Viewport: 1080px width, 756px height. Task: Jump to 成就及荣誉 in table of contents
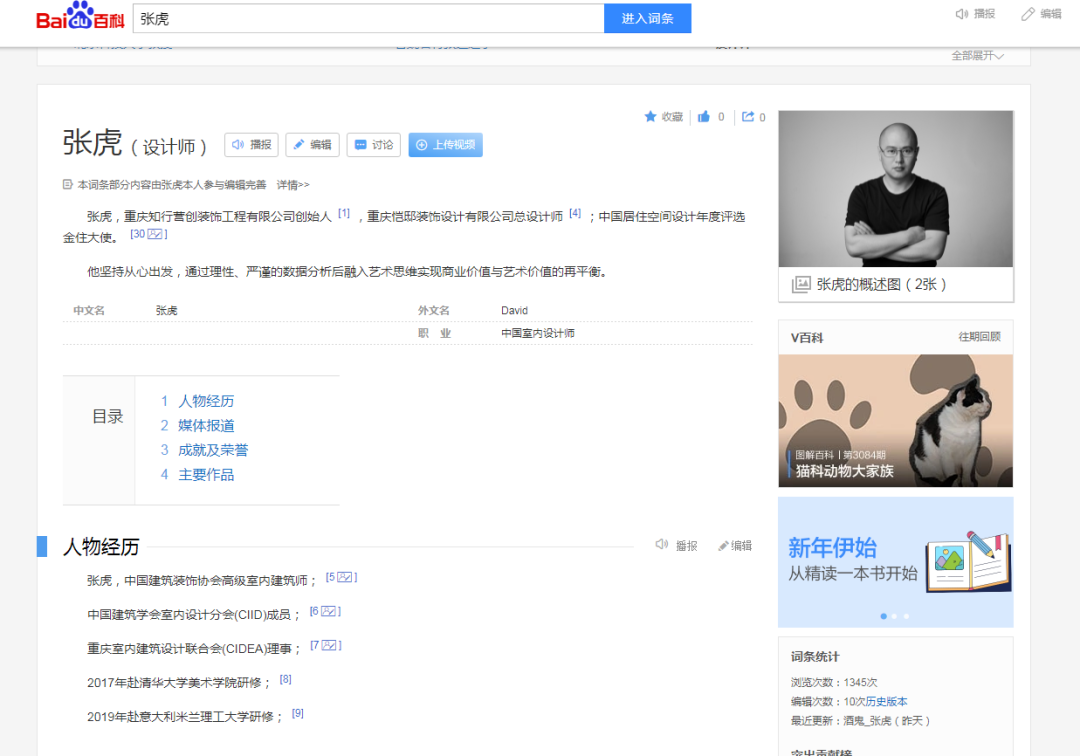click(x=213, y=450)
